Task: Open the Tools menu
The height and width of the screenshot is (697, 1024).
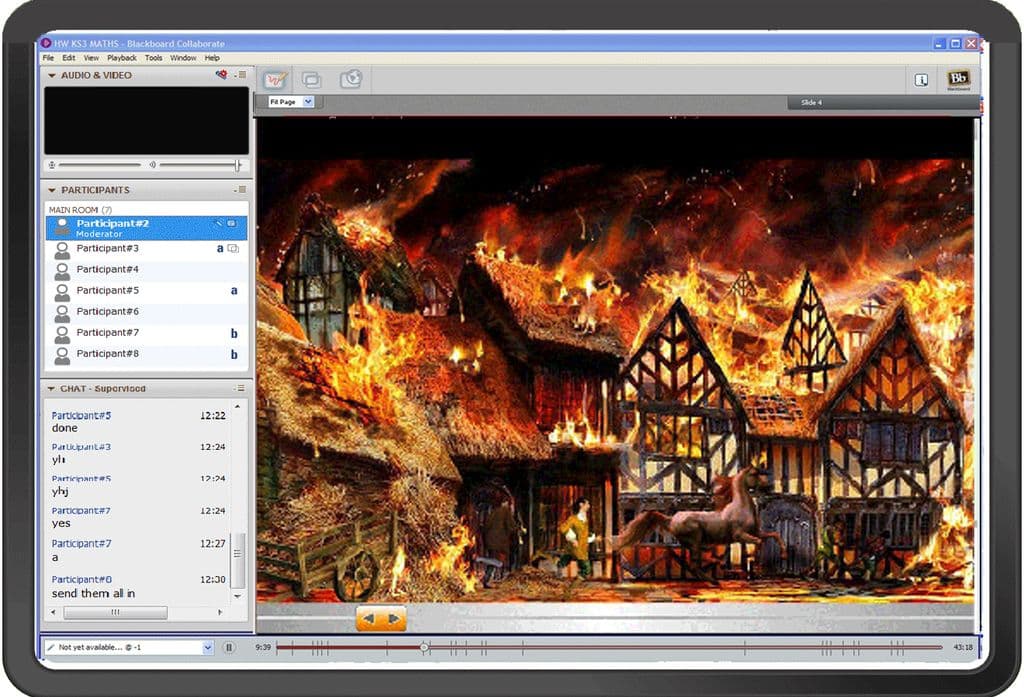Action: click(x=153, y=57)
